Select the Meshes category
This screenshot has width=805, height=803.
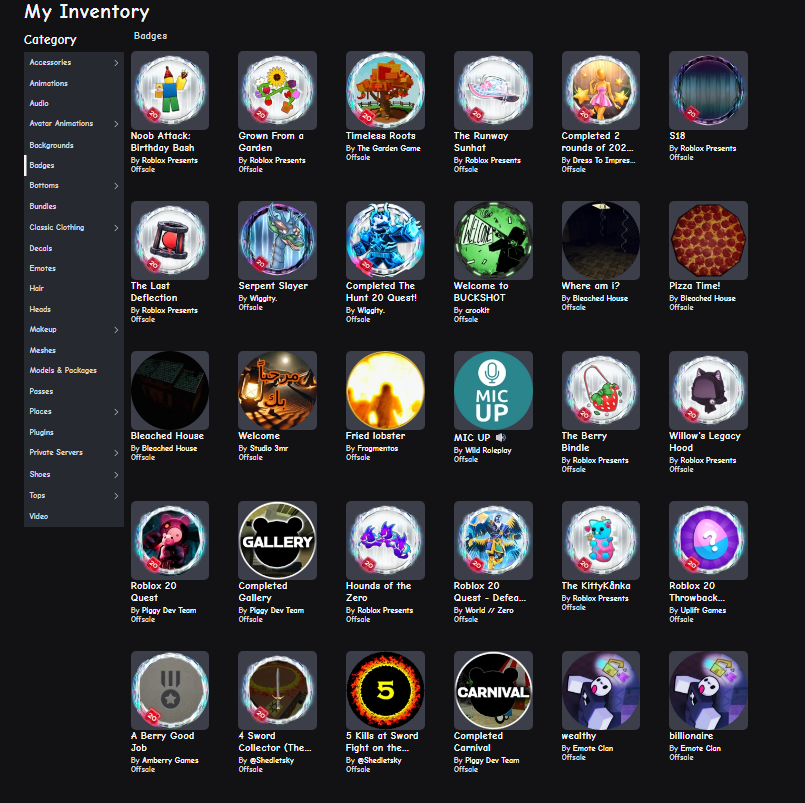point(74,351)
